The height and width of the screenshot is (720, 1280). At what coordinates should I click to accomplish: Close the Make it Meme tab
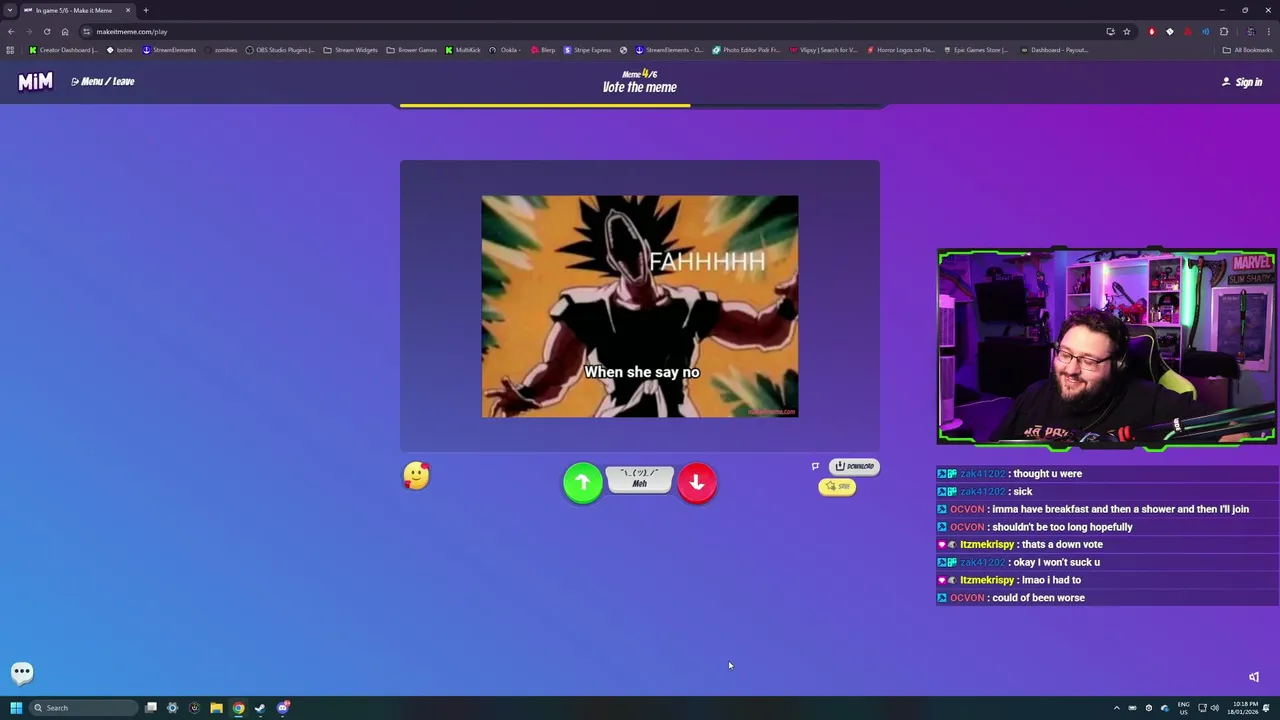(x=128, y=10)
